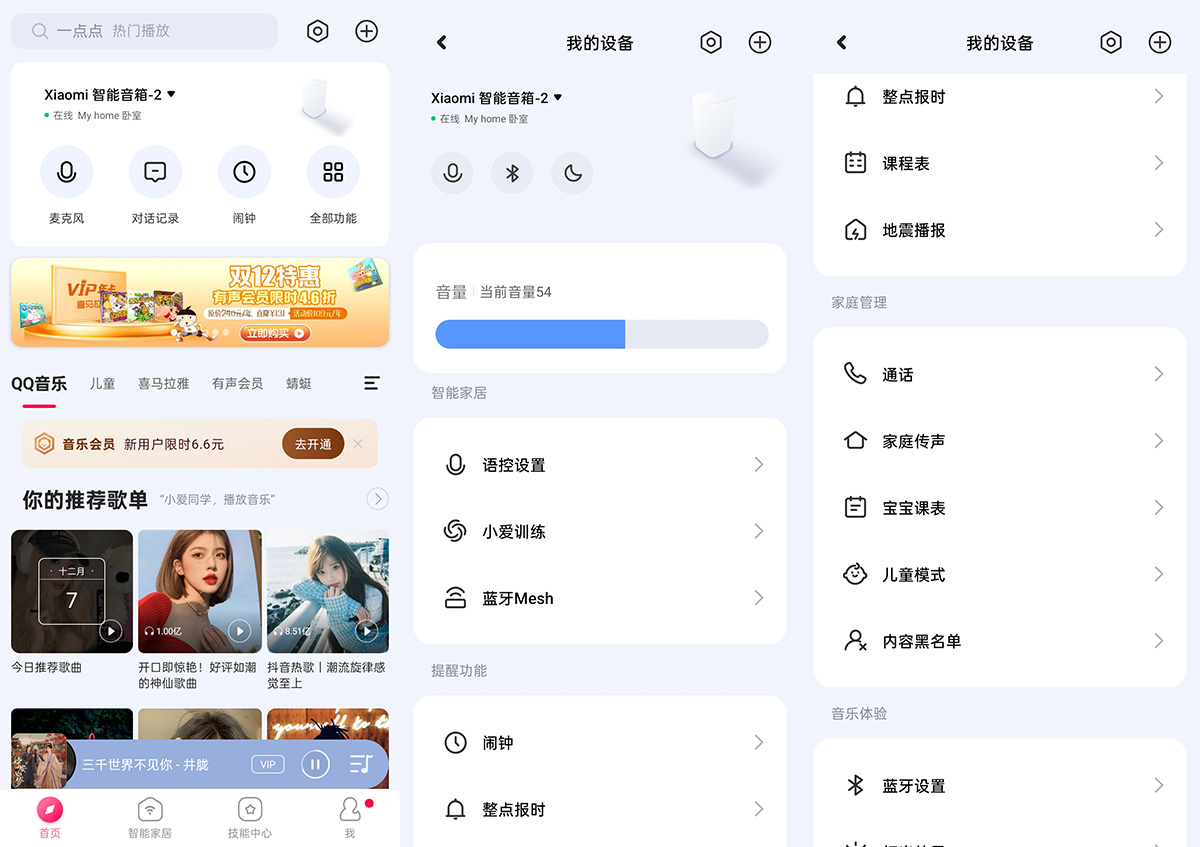Tap the 宝宝课表 schedule icon
Image resolution: width=1200 pixels, height=847 pixels.
pyautogui.click(x=855, y=507)
